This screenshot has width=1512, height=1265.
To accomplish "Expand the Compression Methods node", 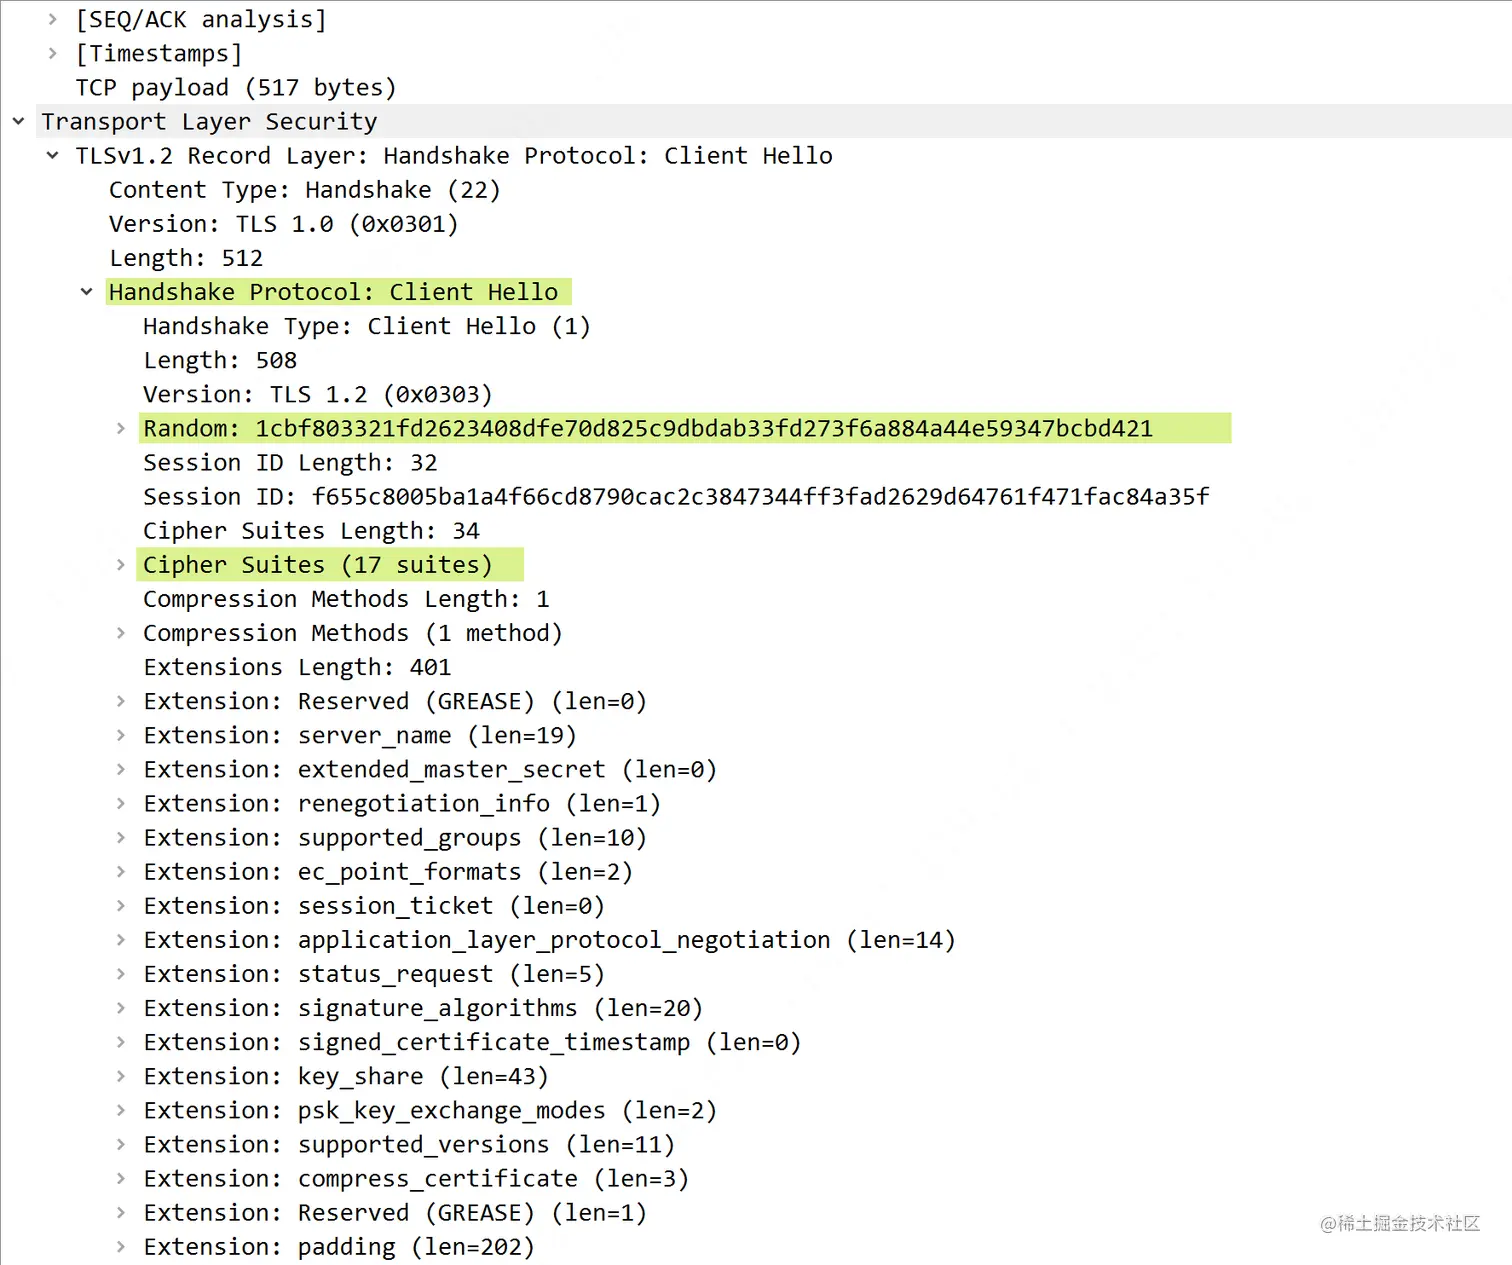I will click(120, 632).
